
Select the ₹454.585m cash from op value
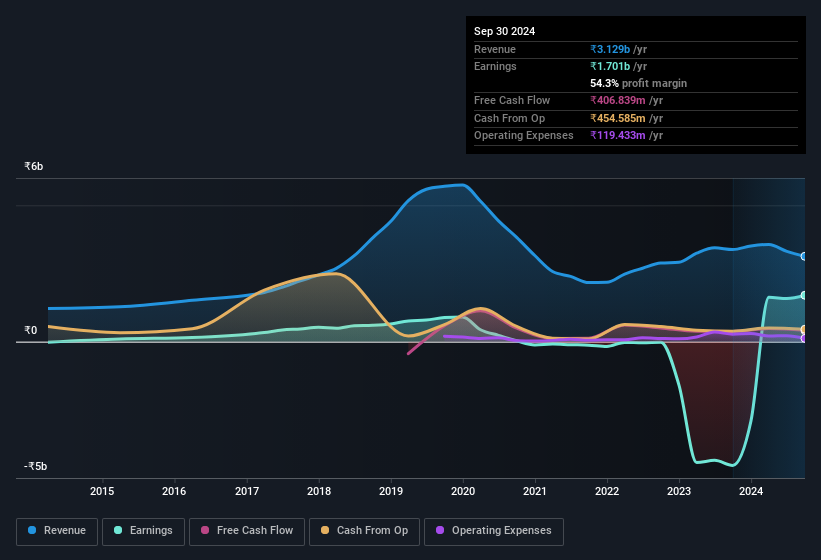[x=618, y=118]
